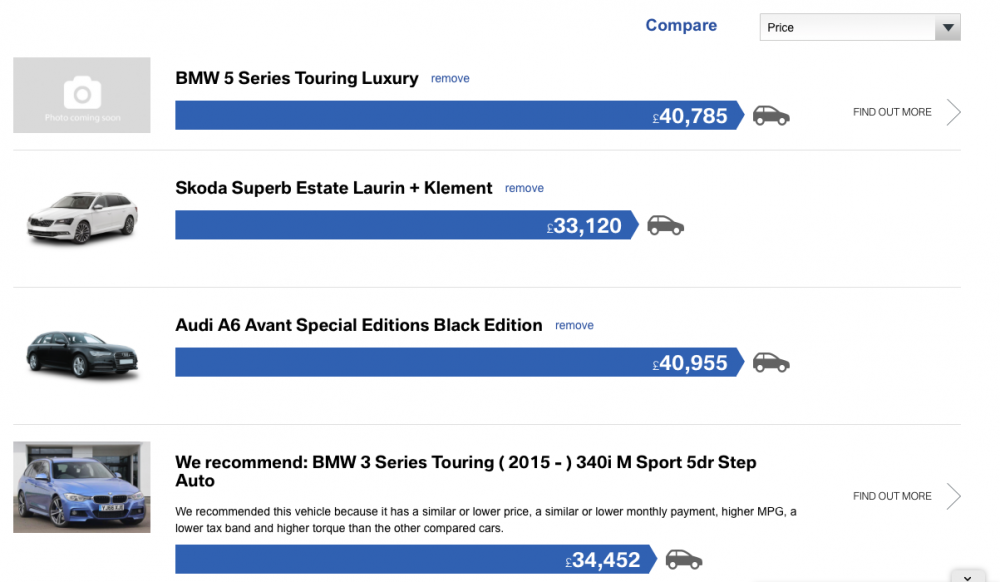Screen dimensions: 1000x582
Task: Click chevron arrow next to BMW 5 Series FIND OUT MORE
Action: pyautogui.click(x=953, y=112)
